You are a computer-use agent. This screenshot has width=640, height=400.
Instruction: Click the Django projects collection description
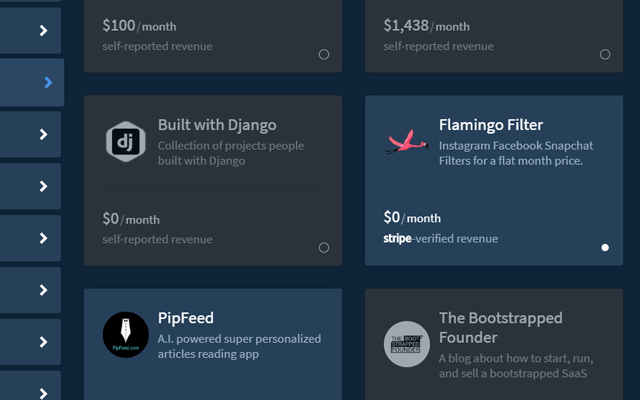230,153
